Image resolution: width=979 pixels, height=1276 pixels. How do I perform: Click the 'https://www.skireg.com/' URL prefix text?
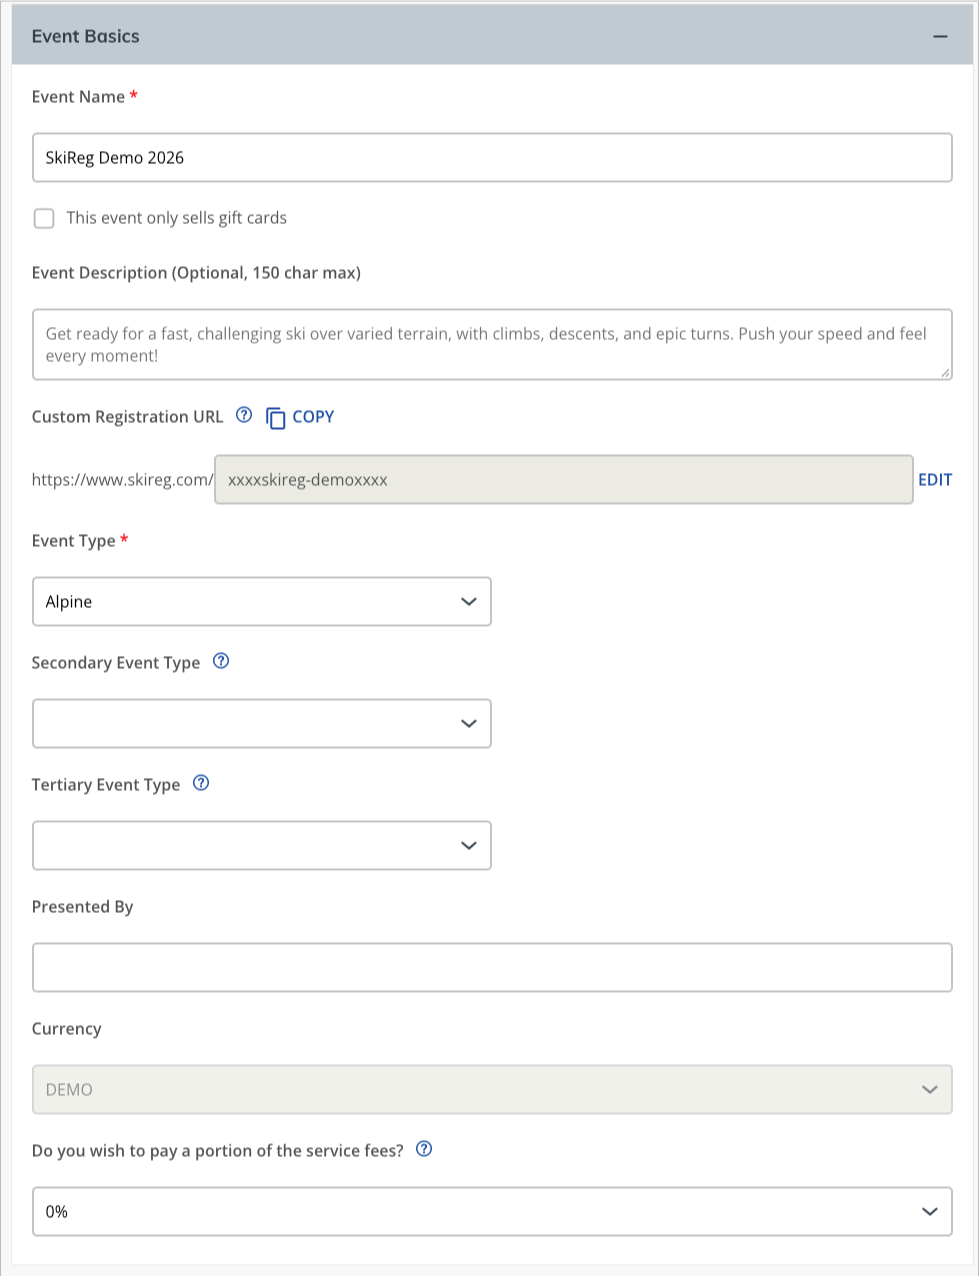tap(123, 480)
